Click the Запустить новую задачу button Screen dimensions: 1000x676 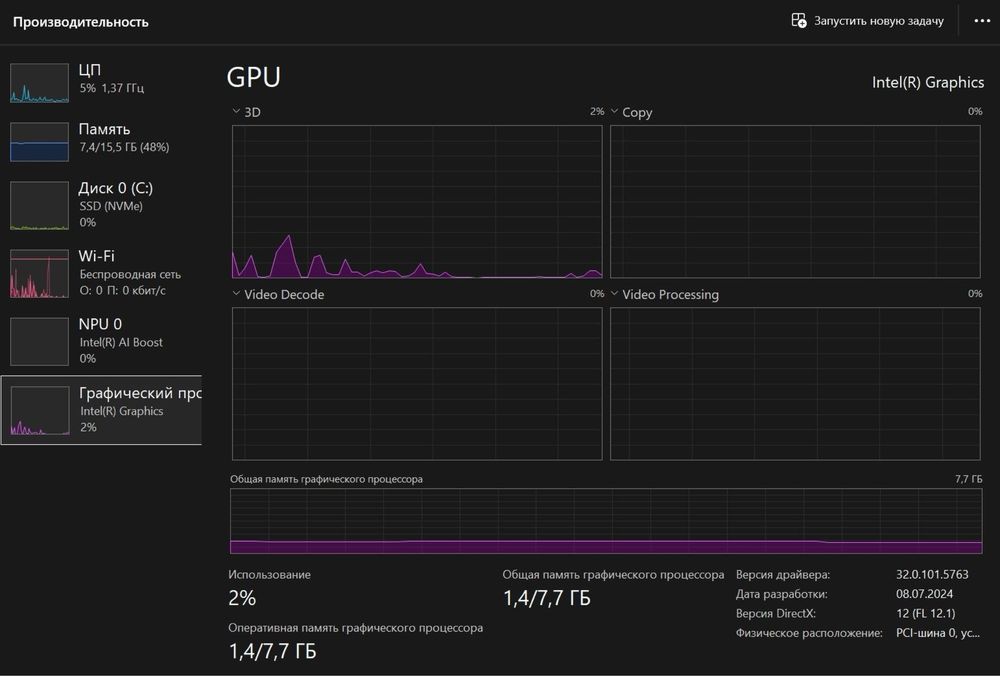point(878,21)
